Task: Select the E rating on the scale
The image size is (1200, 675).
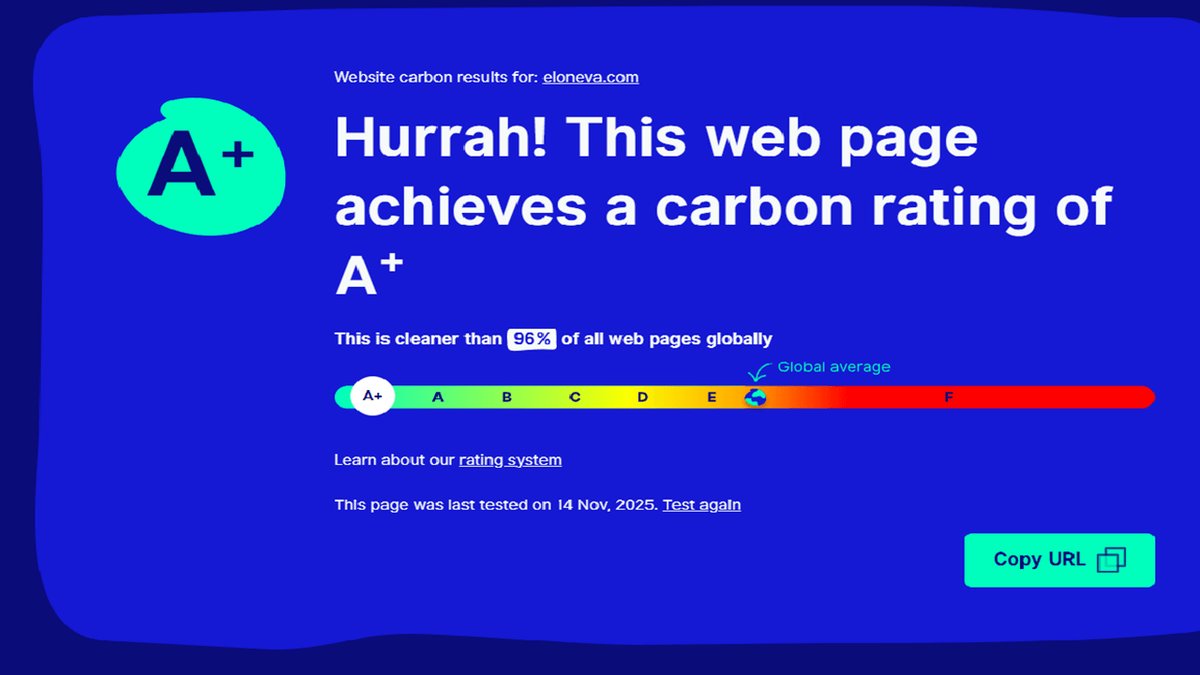Action: [x=711, y=396]
